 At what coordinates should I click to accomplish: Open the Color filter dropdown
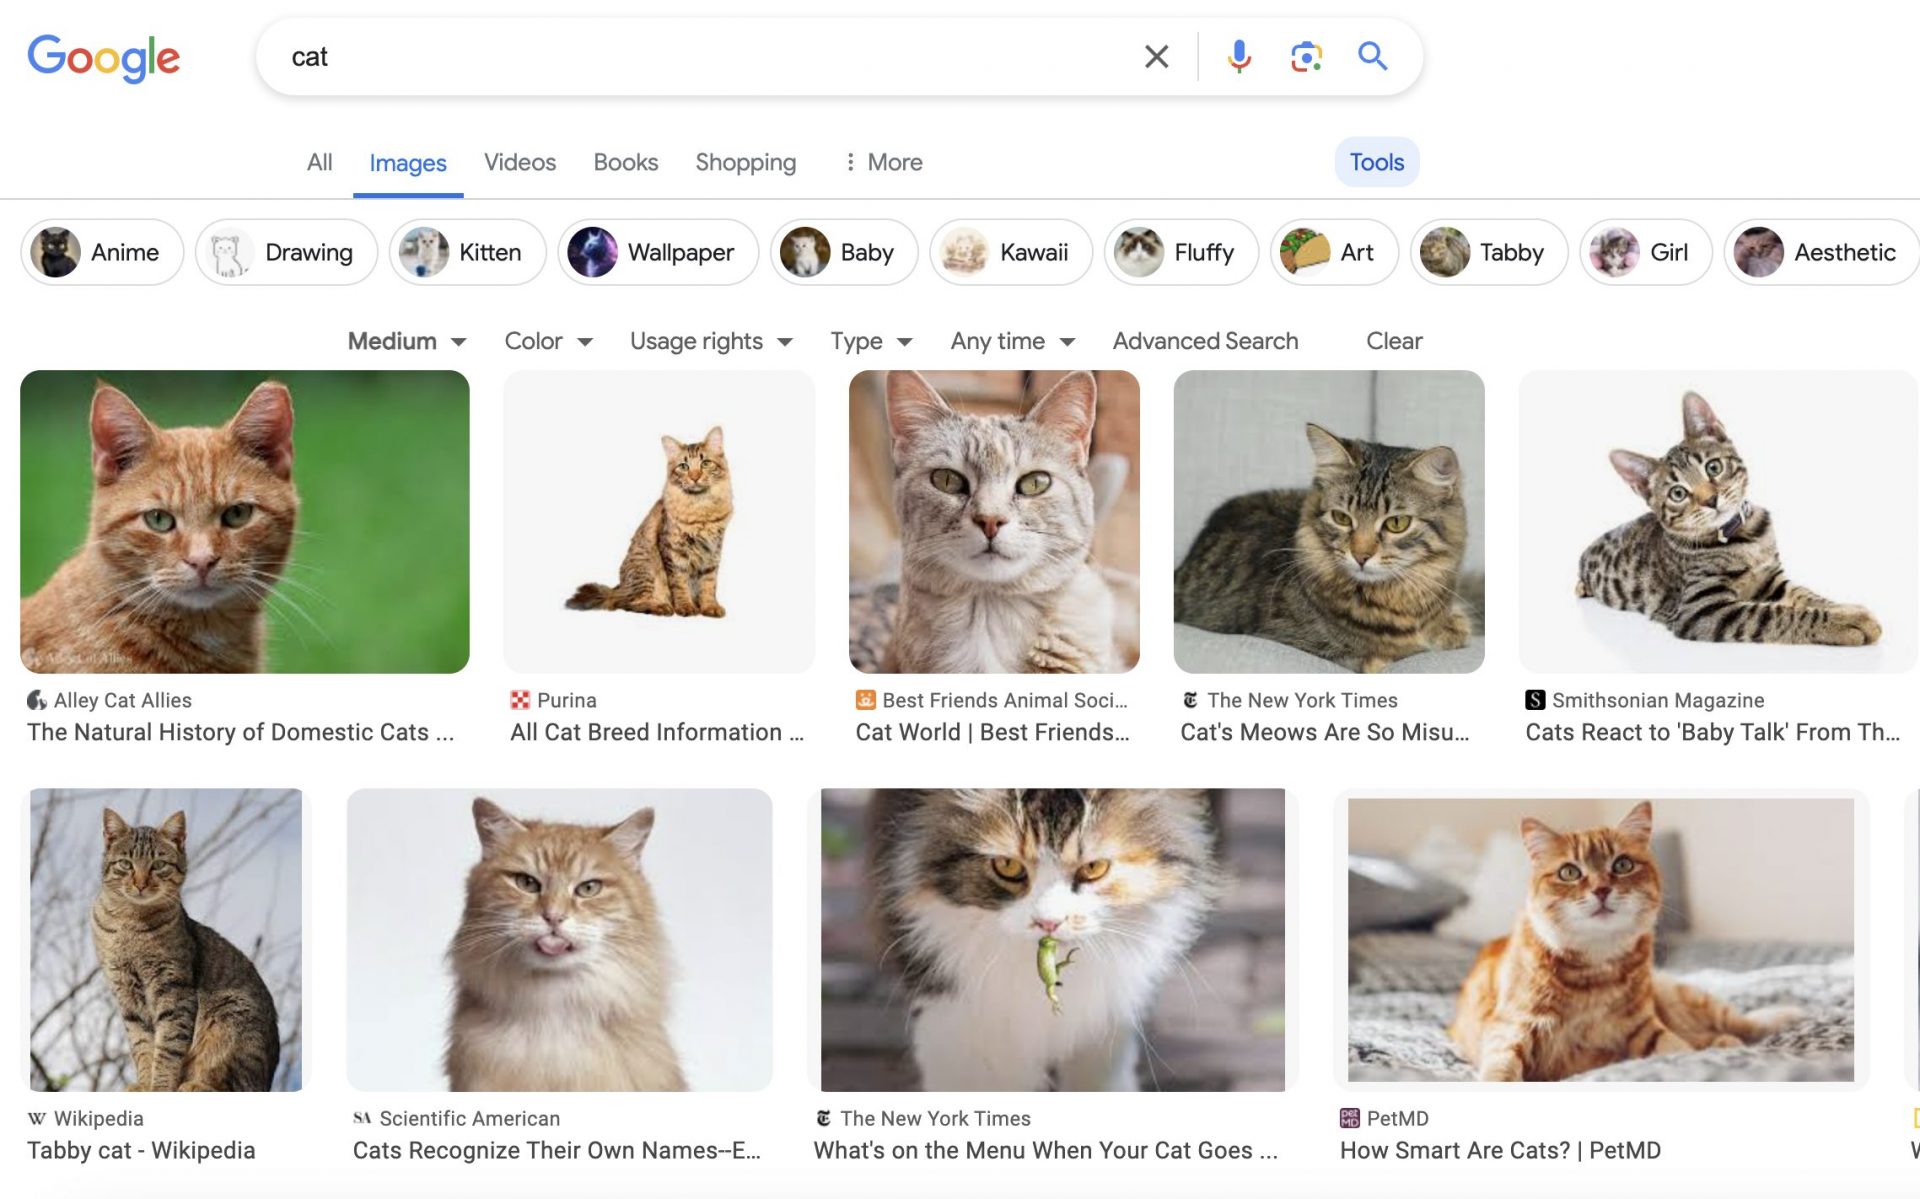(547, 341)
